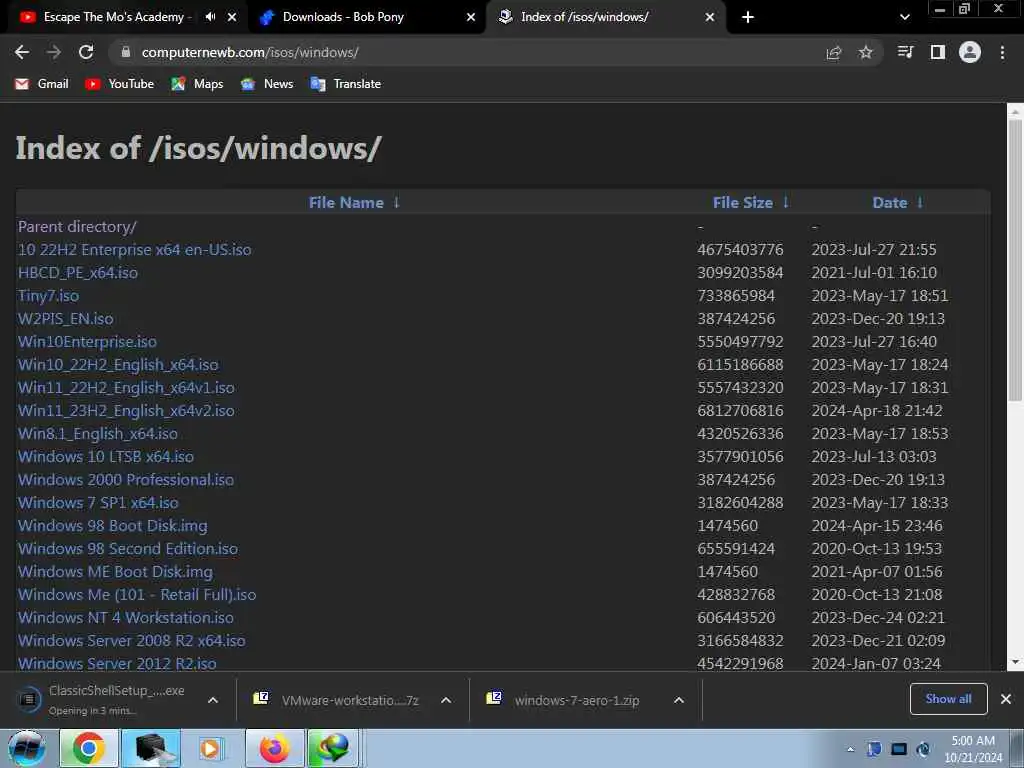Close the Index of /isos/windows/ tab

click(x=710, y=17)
